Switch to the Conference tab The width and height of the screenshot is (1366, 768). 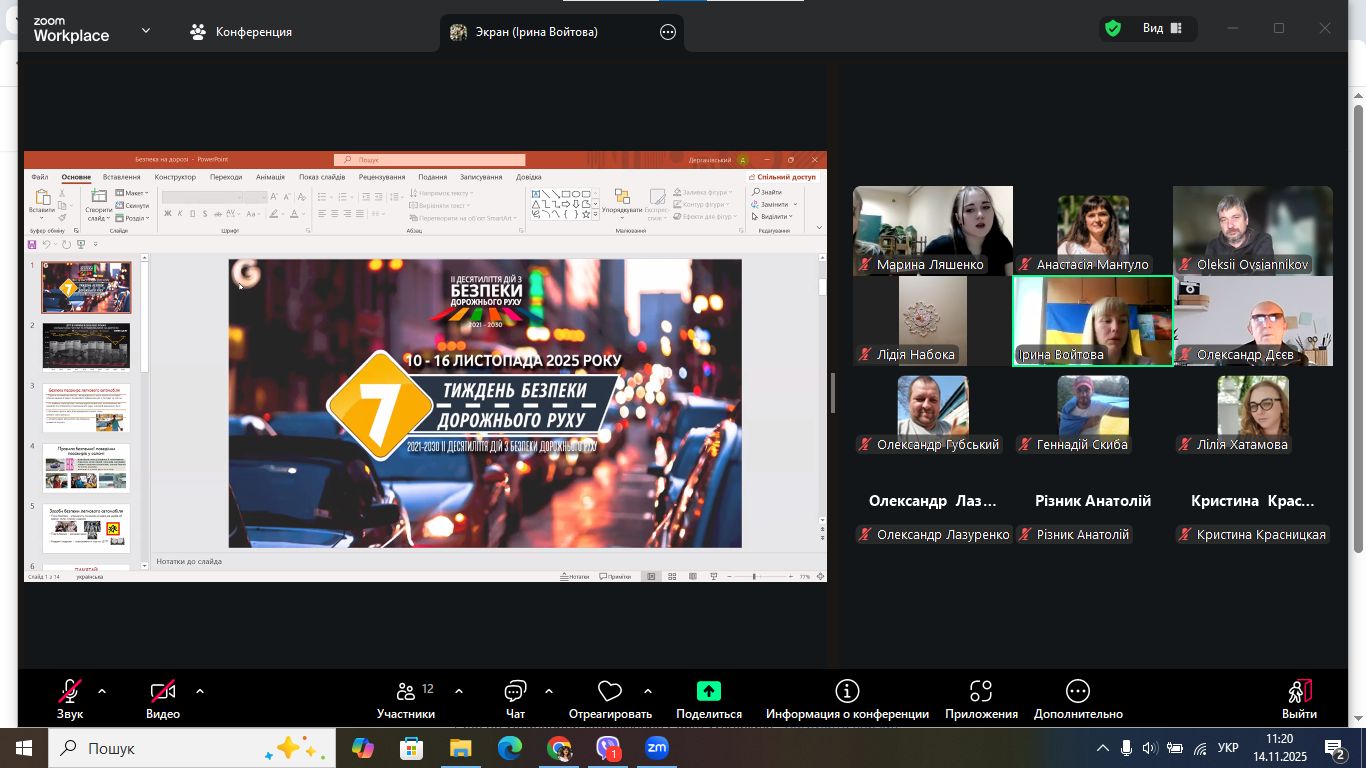(241, 32)
